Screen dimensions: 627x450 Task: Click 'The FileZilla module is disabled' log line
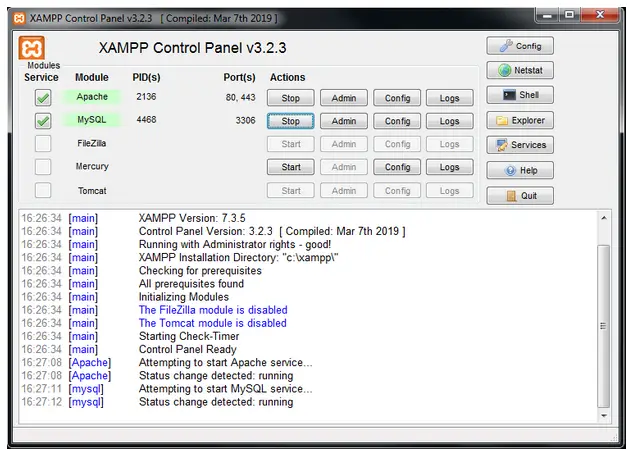tap(213, 310)
